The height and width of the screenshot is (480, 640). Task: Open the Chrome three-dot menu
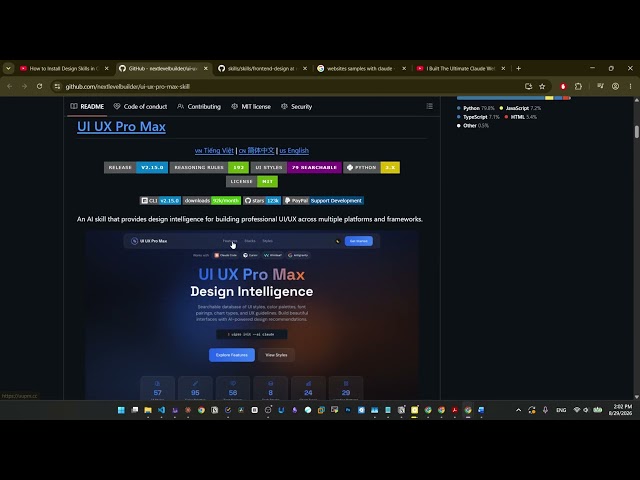[x=631, y=87]
